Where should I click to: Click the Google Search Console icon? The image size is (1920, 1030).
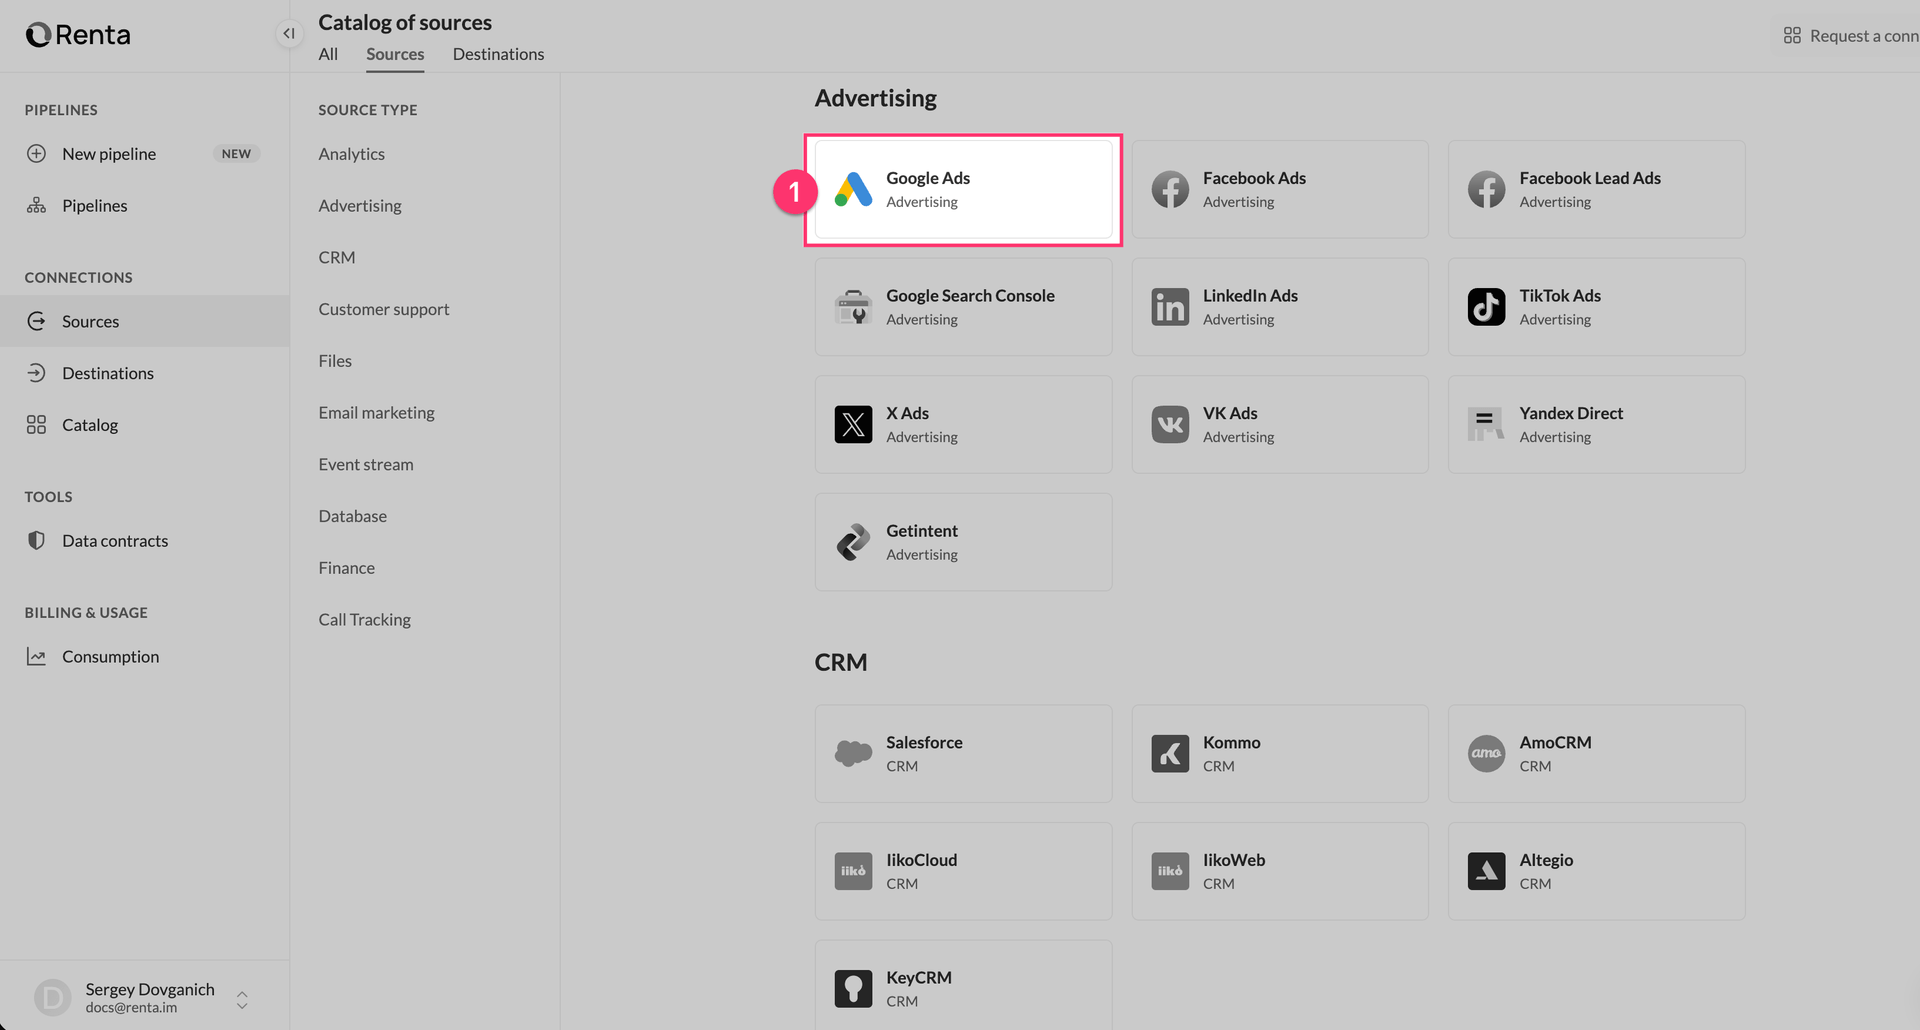(x=853, y=307)
